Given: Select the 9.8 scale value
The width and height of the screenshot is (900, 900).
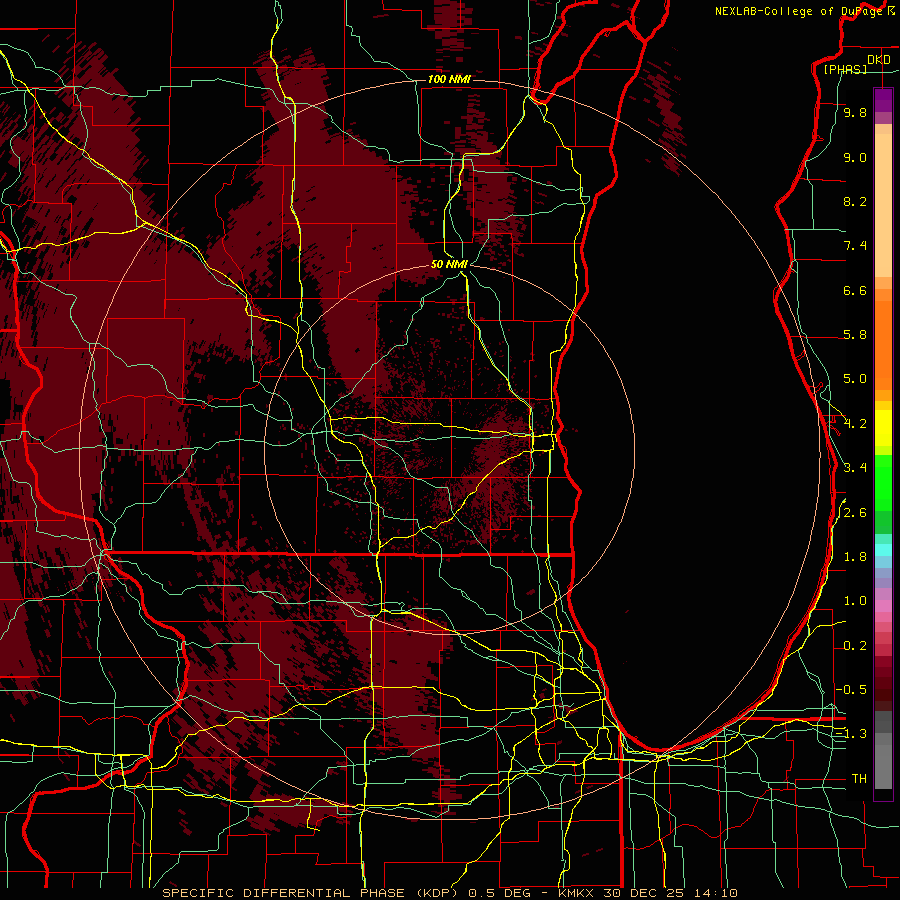Looking at the screenshot, I should tap(855, 112).
